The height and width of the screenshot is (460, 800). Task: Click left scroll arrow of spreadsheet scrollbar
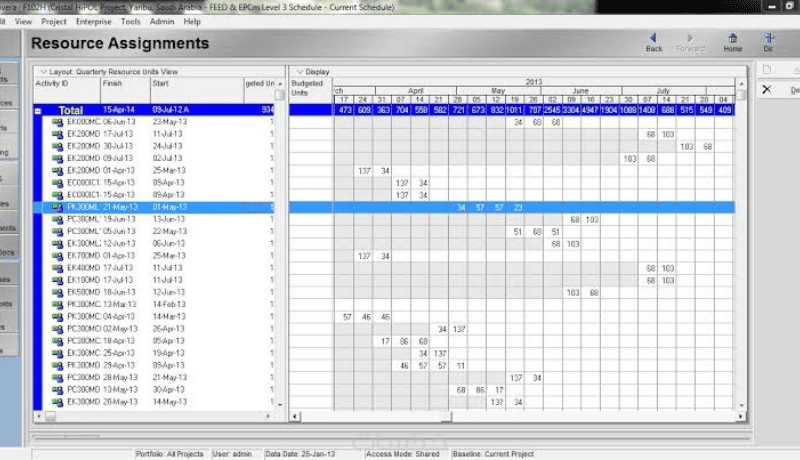pos(295,417)
